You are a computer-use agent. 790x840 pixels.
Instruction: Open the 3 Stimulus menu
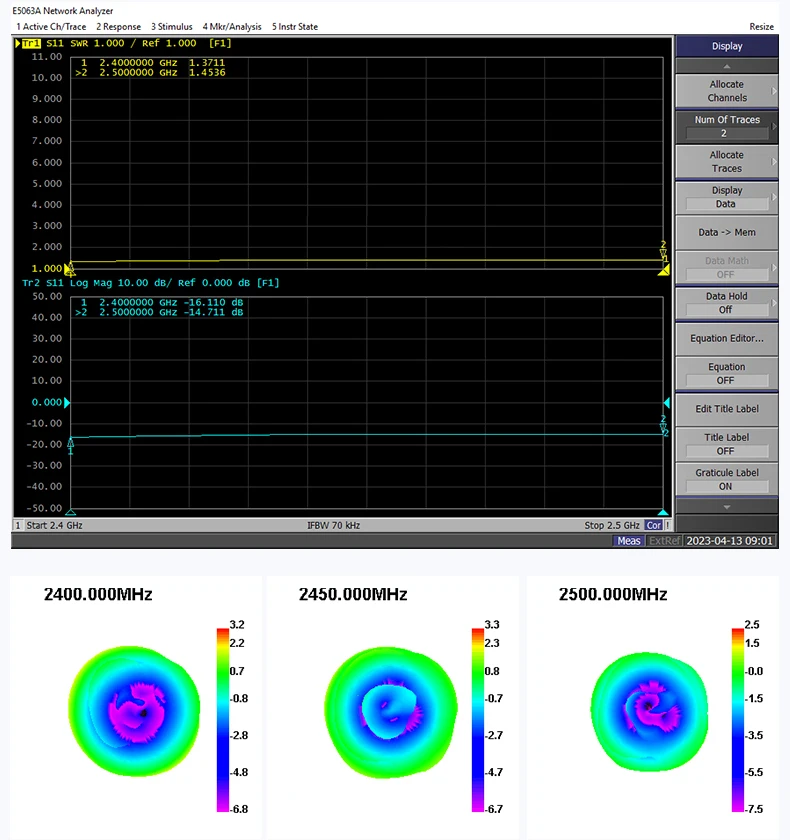[x=171, y=27]
